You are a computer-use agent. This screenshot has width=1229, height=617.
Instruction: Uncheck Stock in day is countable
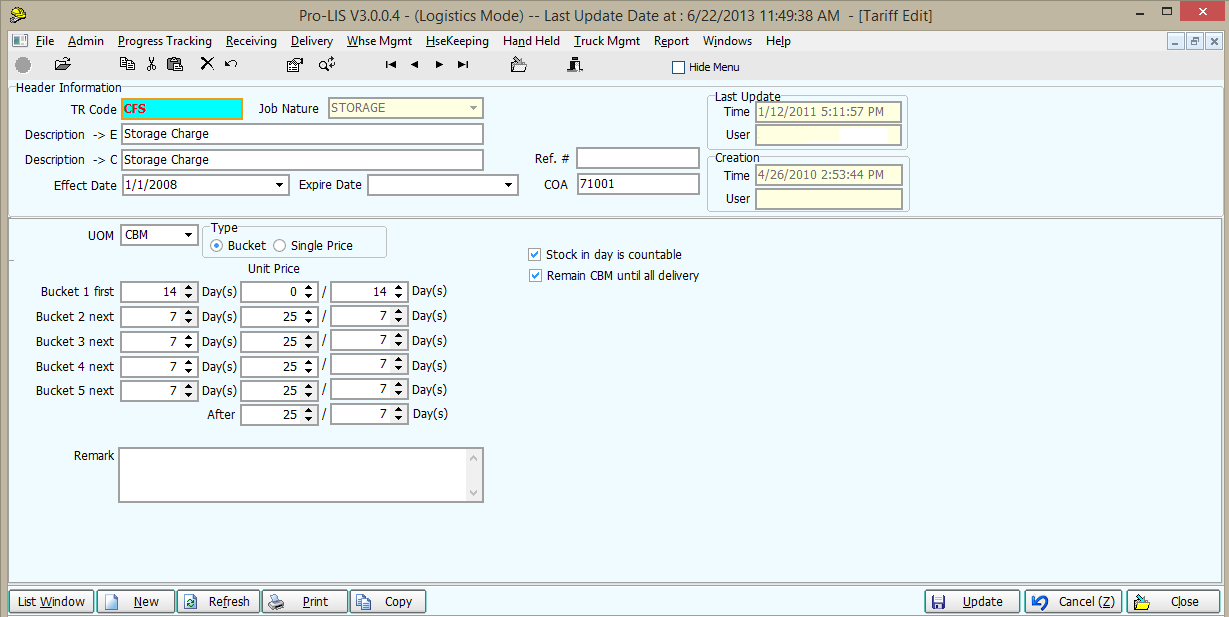pos(535,255)
